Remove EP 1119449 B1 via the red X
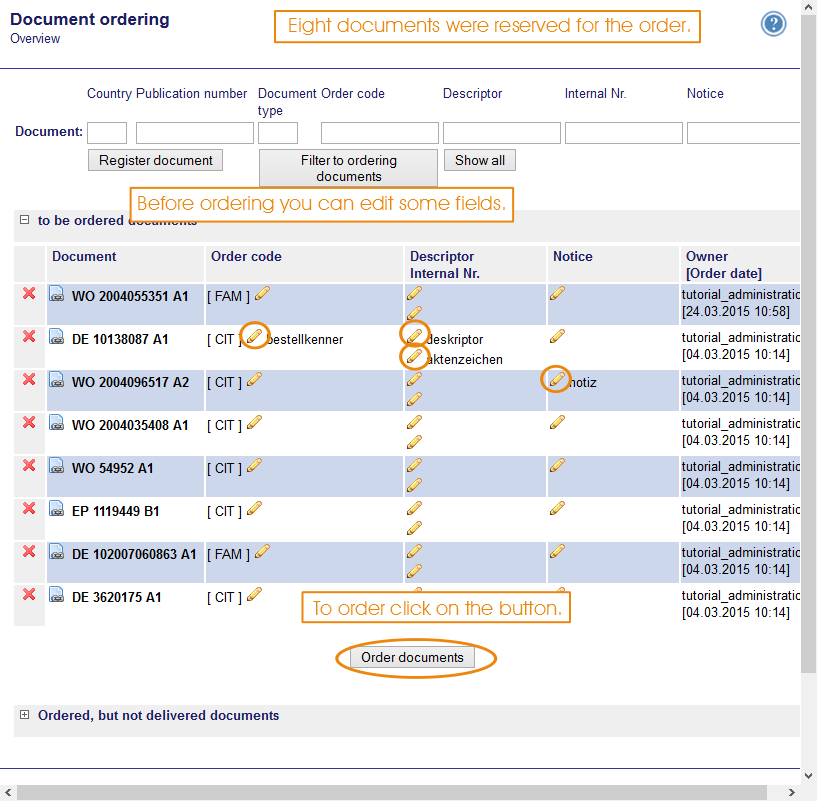 [x=29, y=508]
